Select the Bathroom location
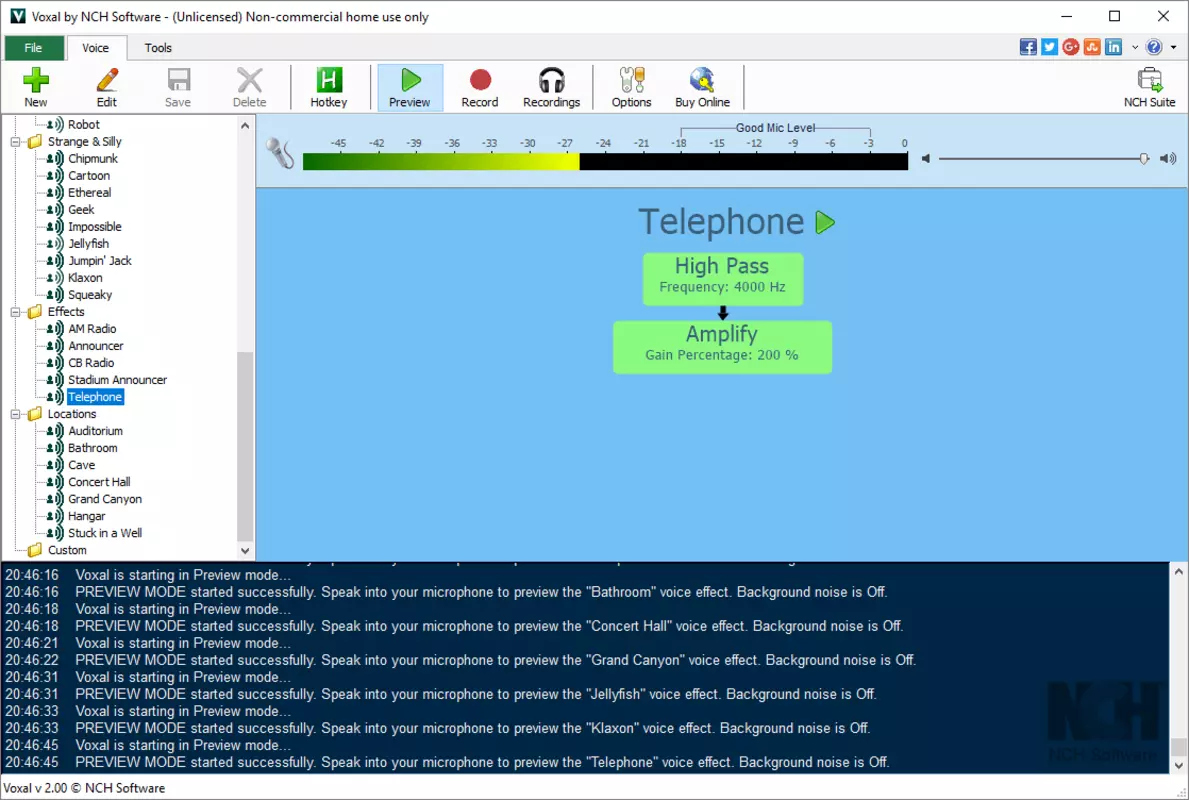1189x800 pixels. click(x=93, y=448)
